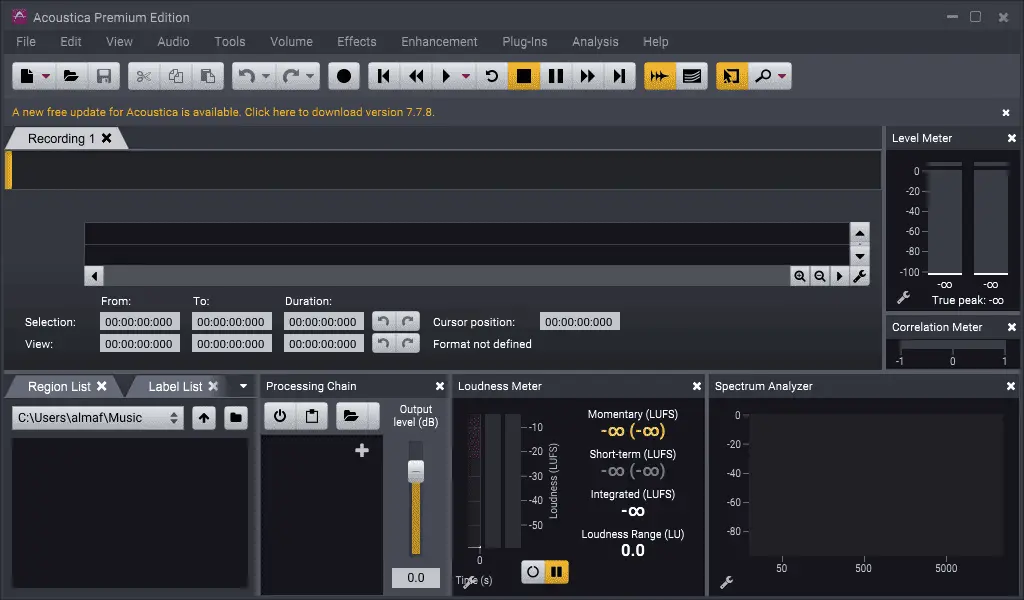This screenshot has width=1024, height=600.
Task: Toggle the waveform view mode
Action: coord(660,76)
